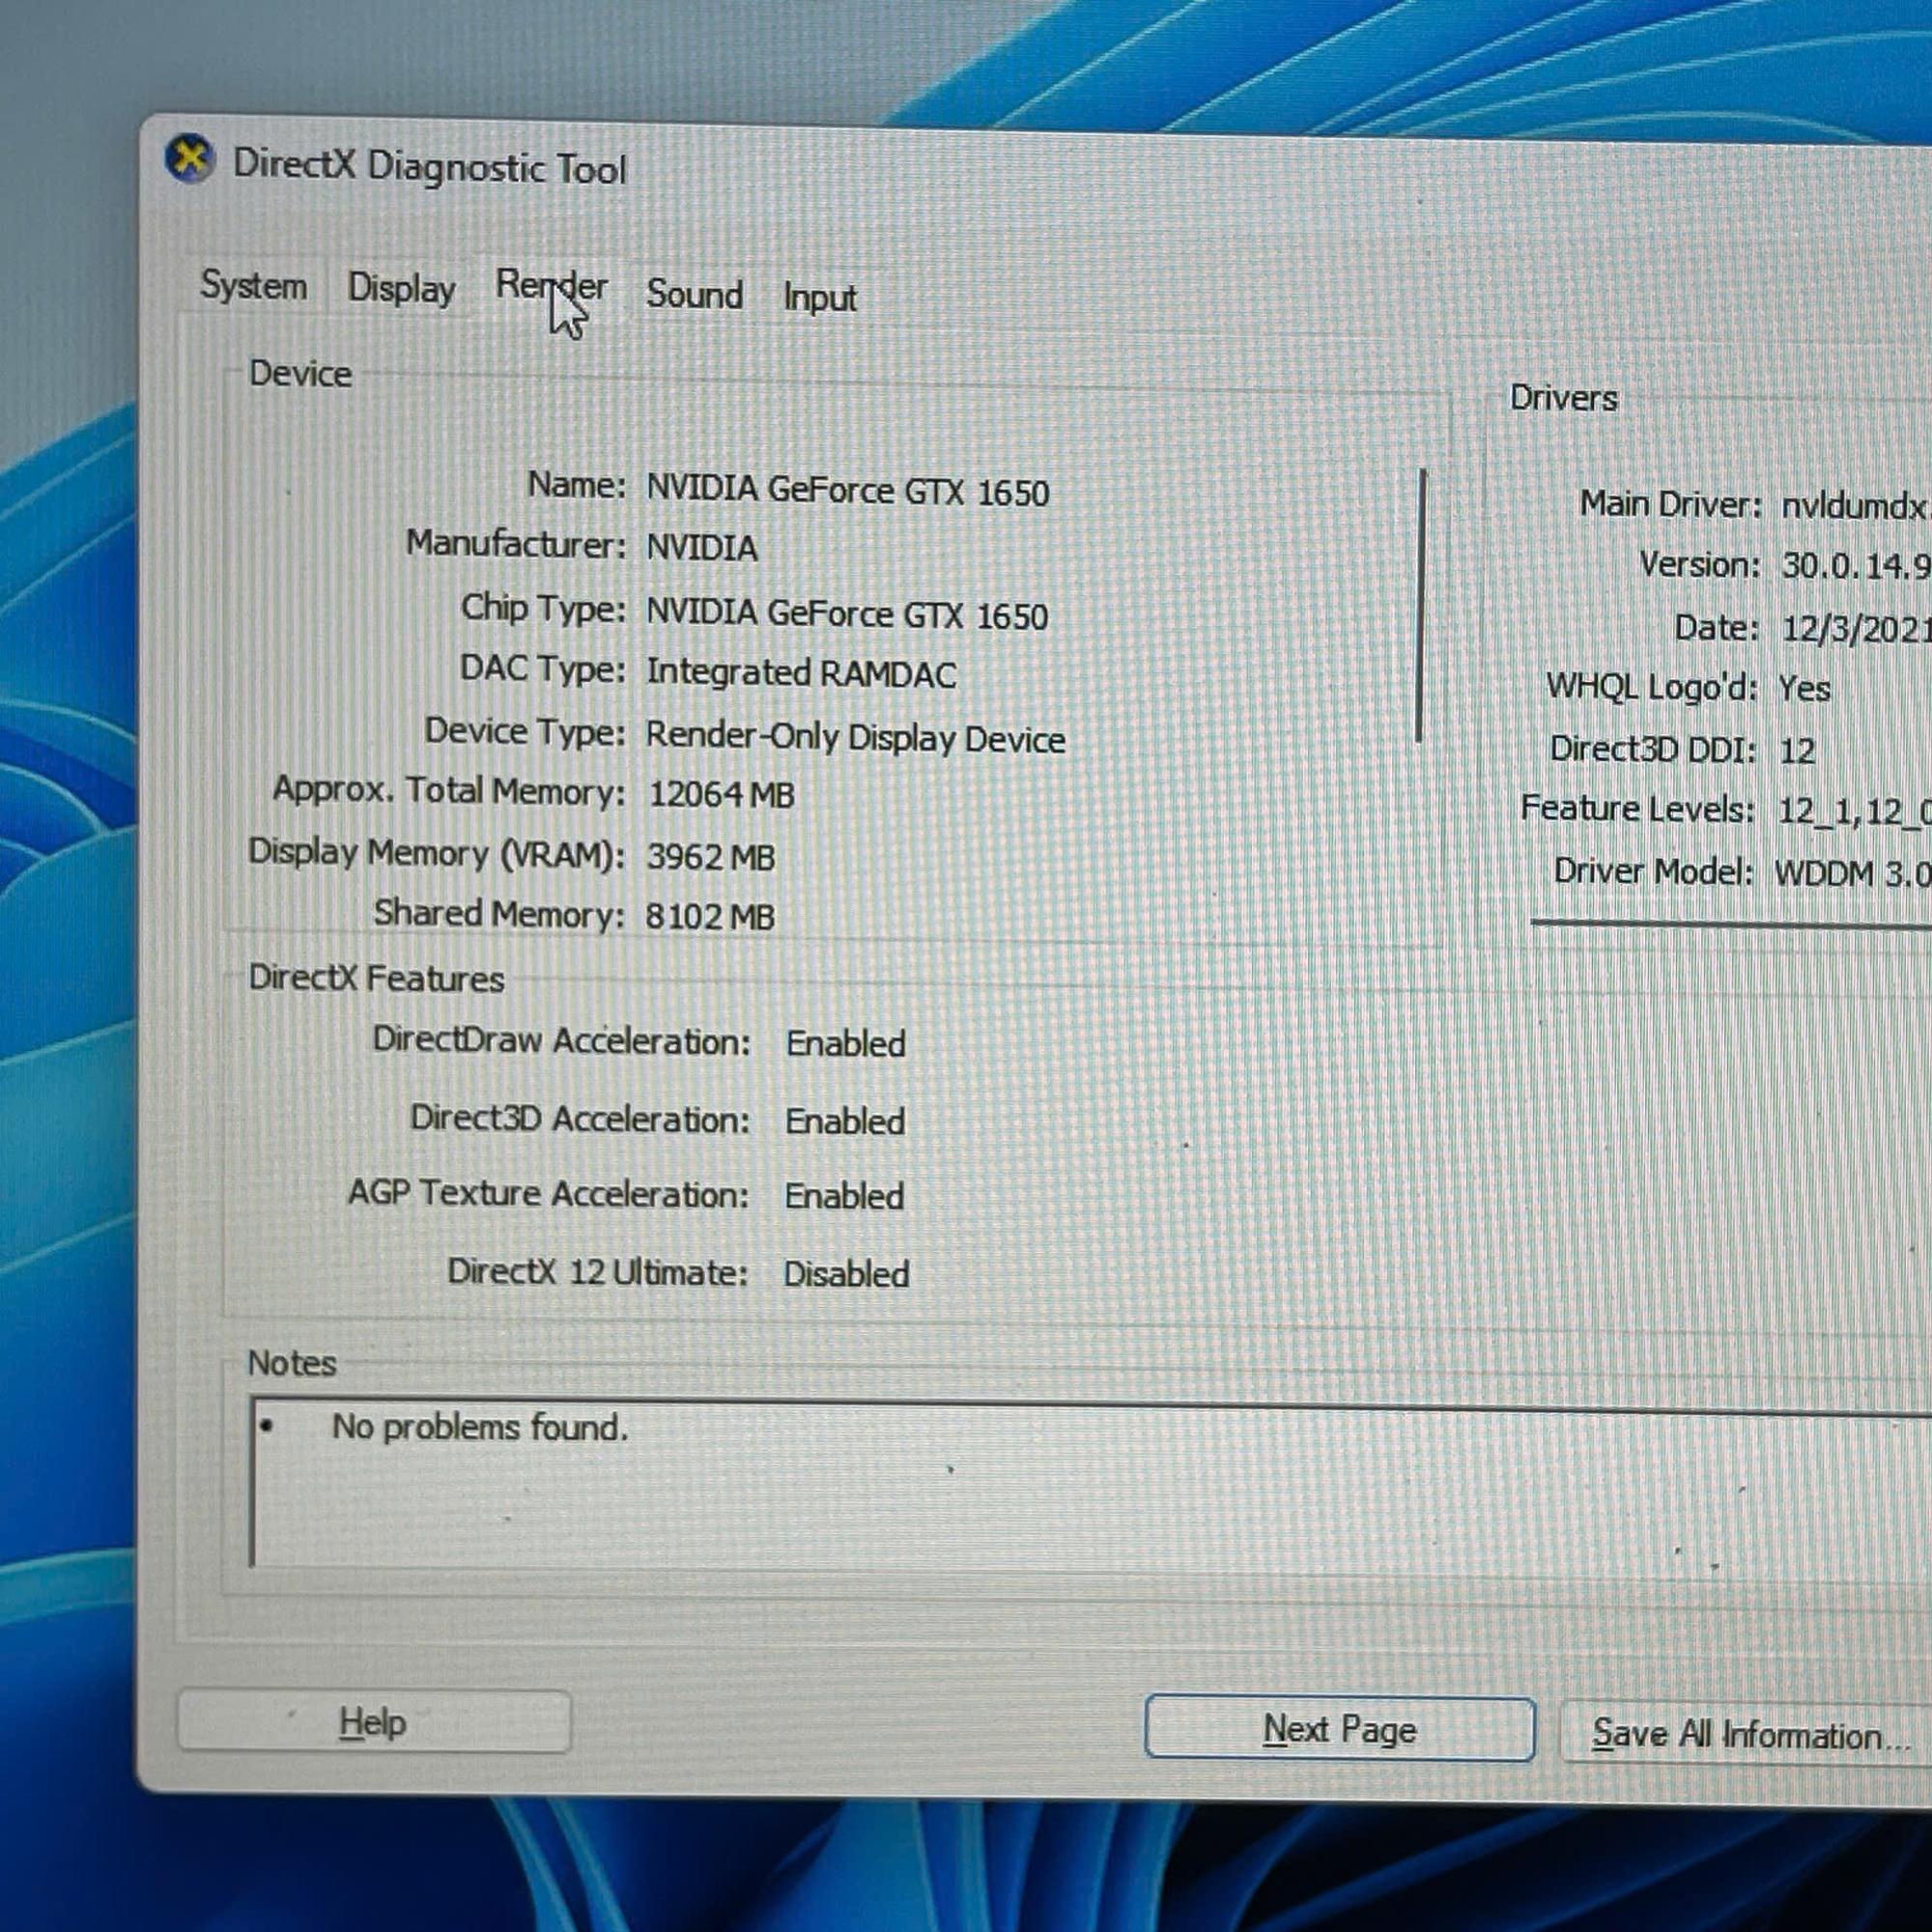Select Manufacturer value 'NVIDIA'
The width and height of the screenshot is (1932, 1932).
[x=702, y=548]
